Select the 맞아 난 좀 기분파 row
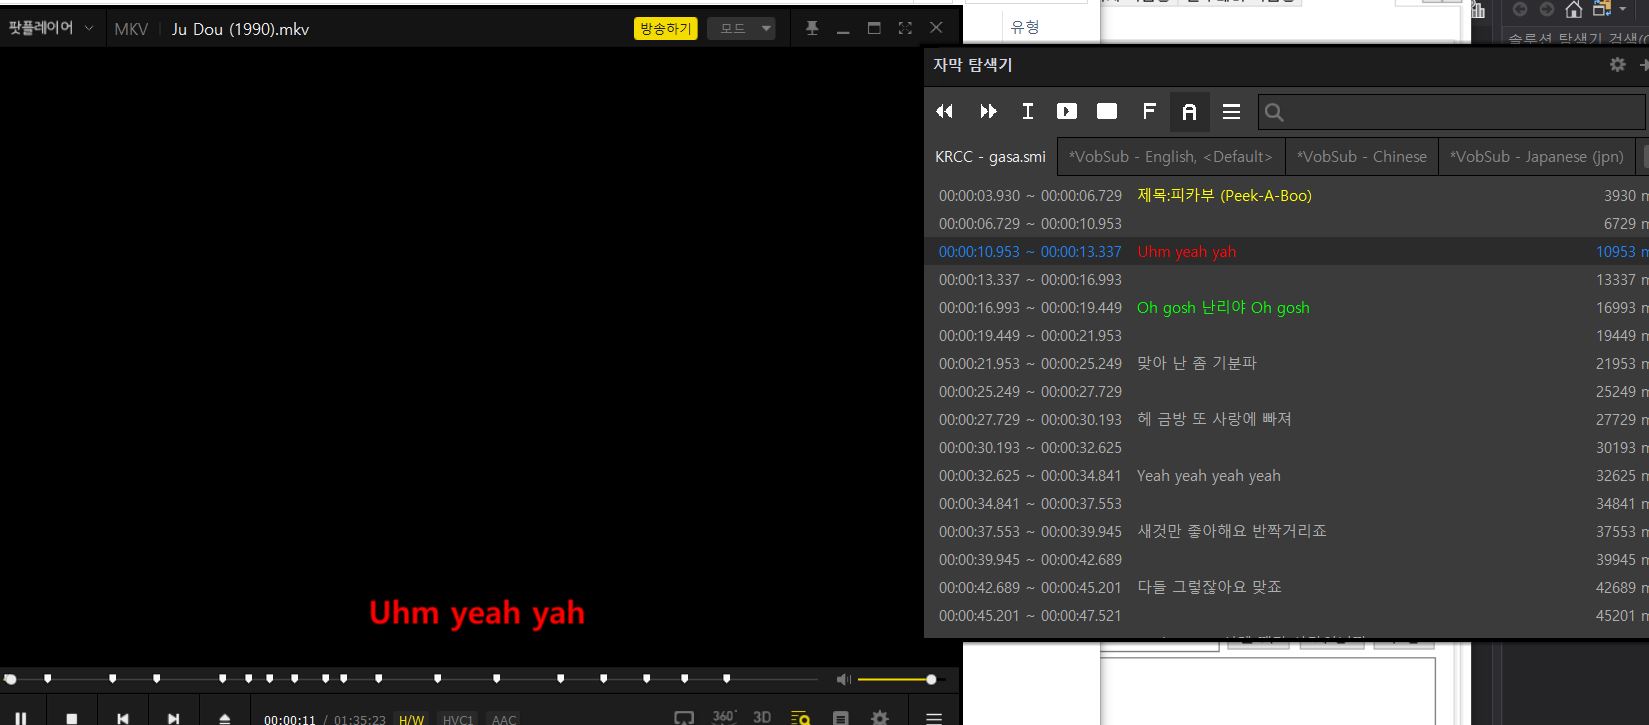The height and width of the screenshot is (725, 1649). point(1286,363)
